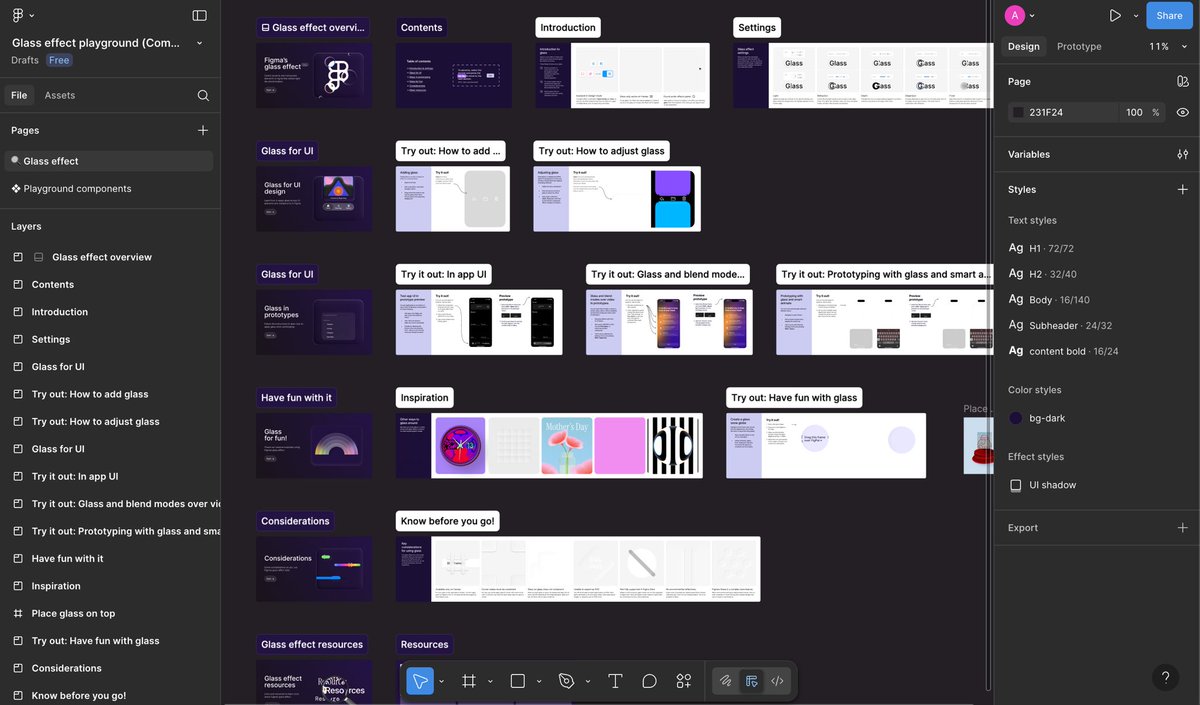Click the Free plan badge

tap(60, 60)
